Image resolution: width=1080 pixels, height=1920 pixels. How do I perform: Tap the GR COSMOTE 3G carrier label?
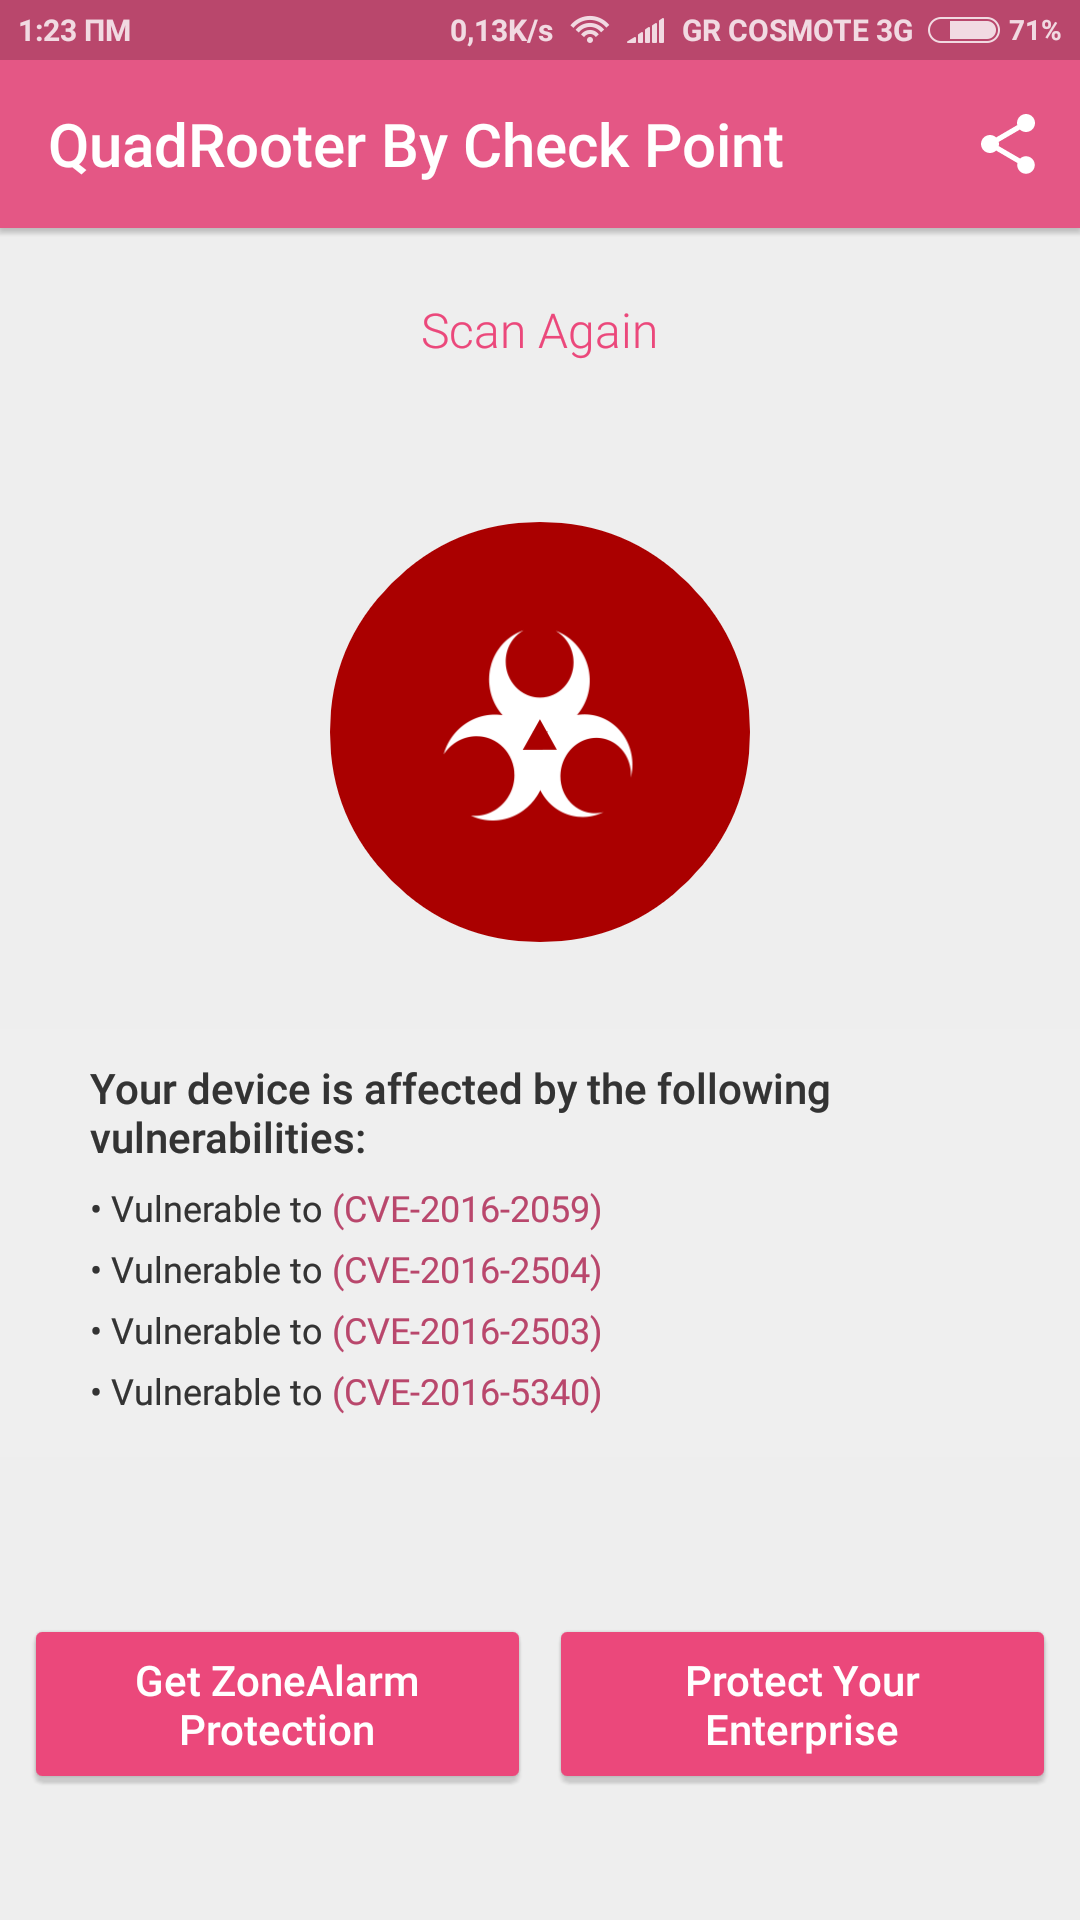tap(797, 31)
